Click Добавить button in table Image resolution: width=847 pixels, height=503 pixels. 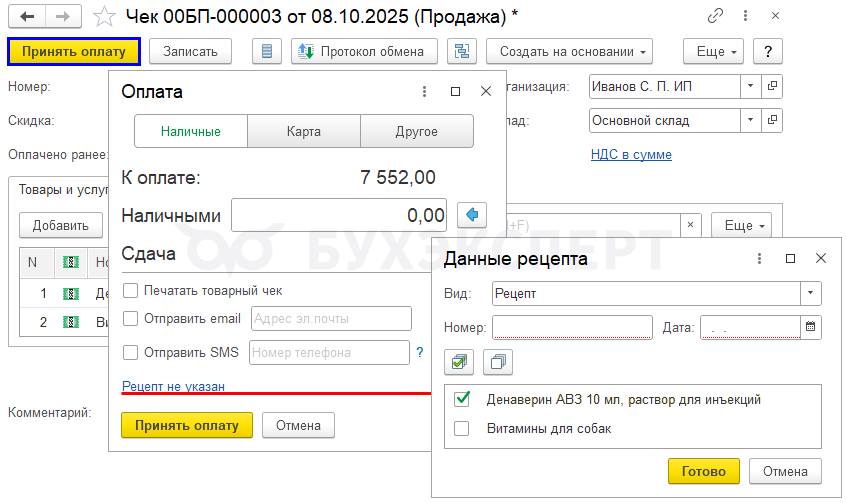60,225
